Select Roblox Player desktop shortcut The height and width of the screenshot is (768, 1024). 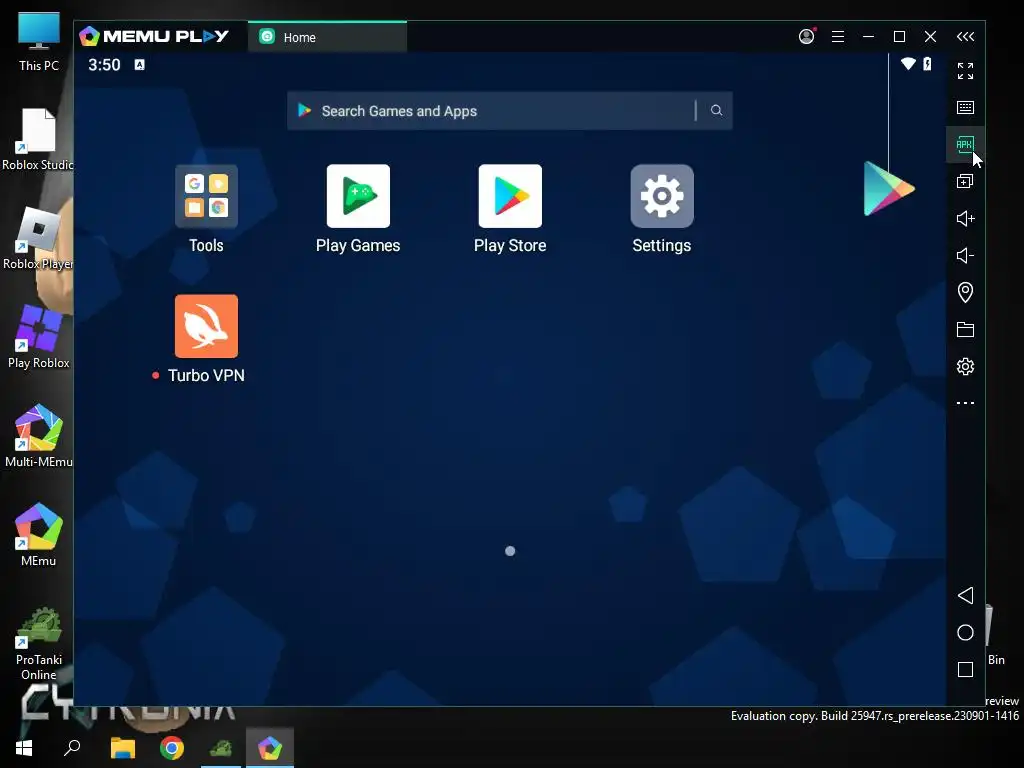point(37,238)
